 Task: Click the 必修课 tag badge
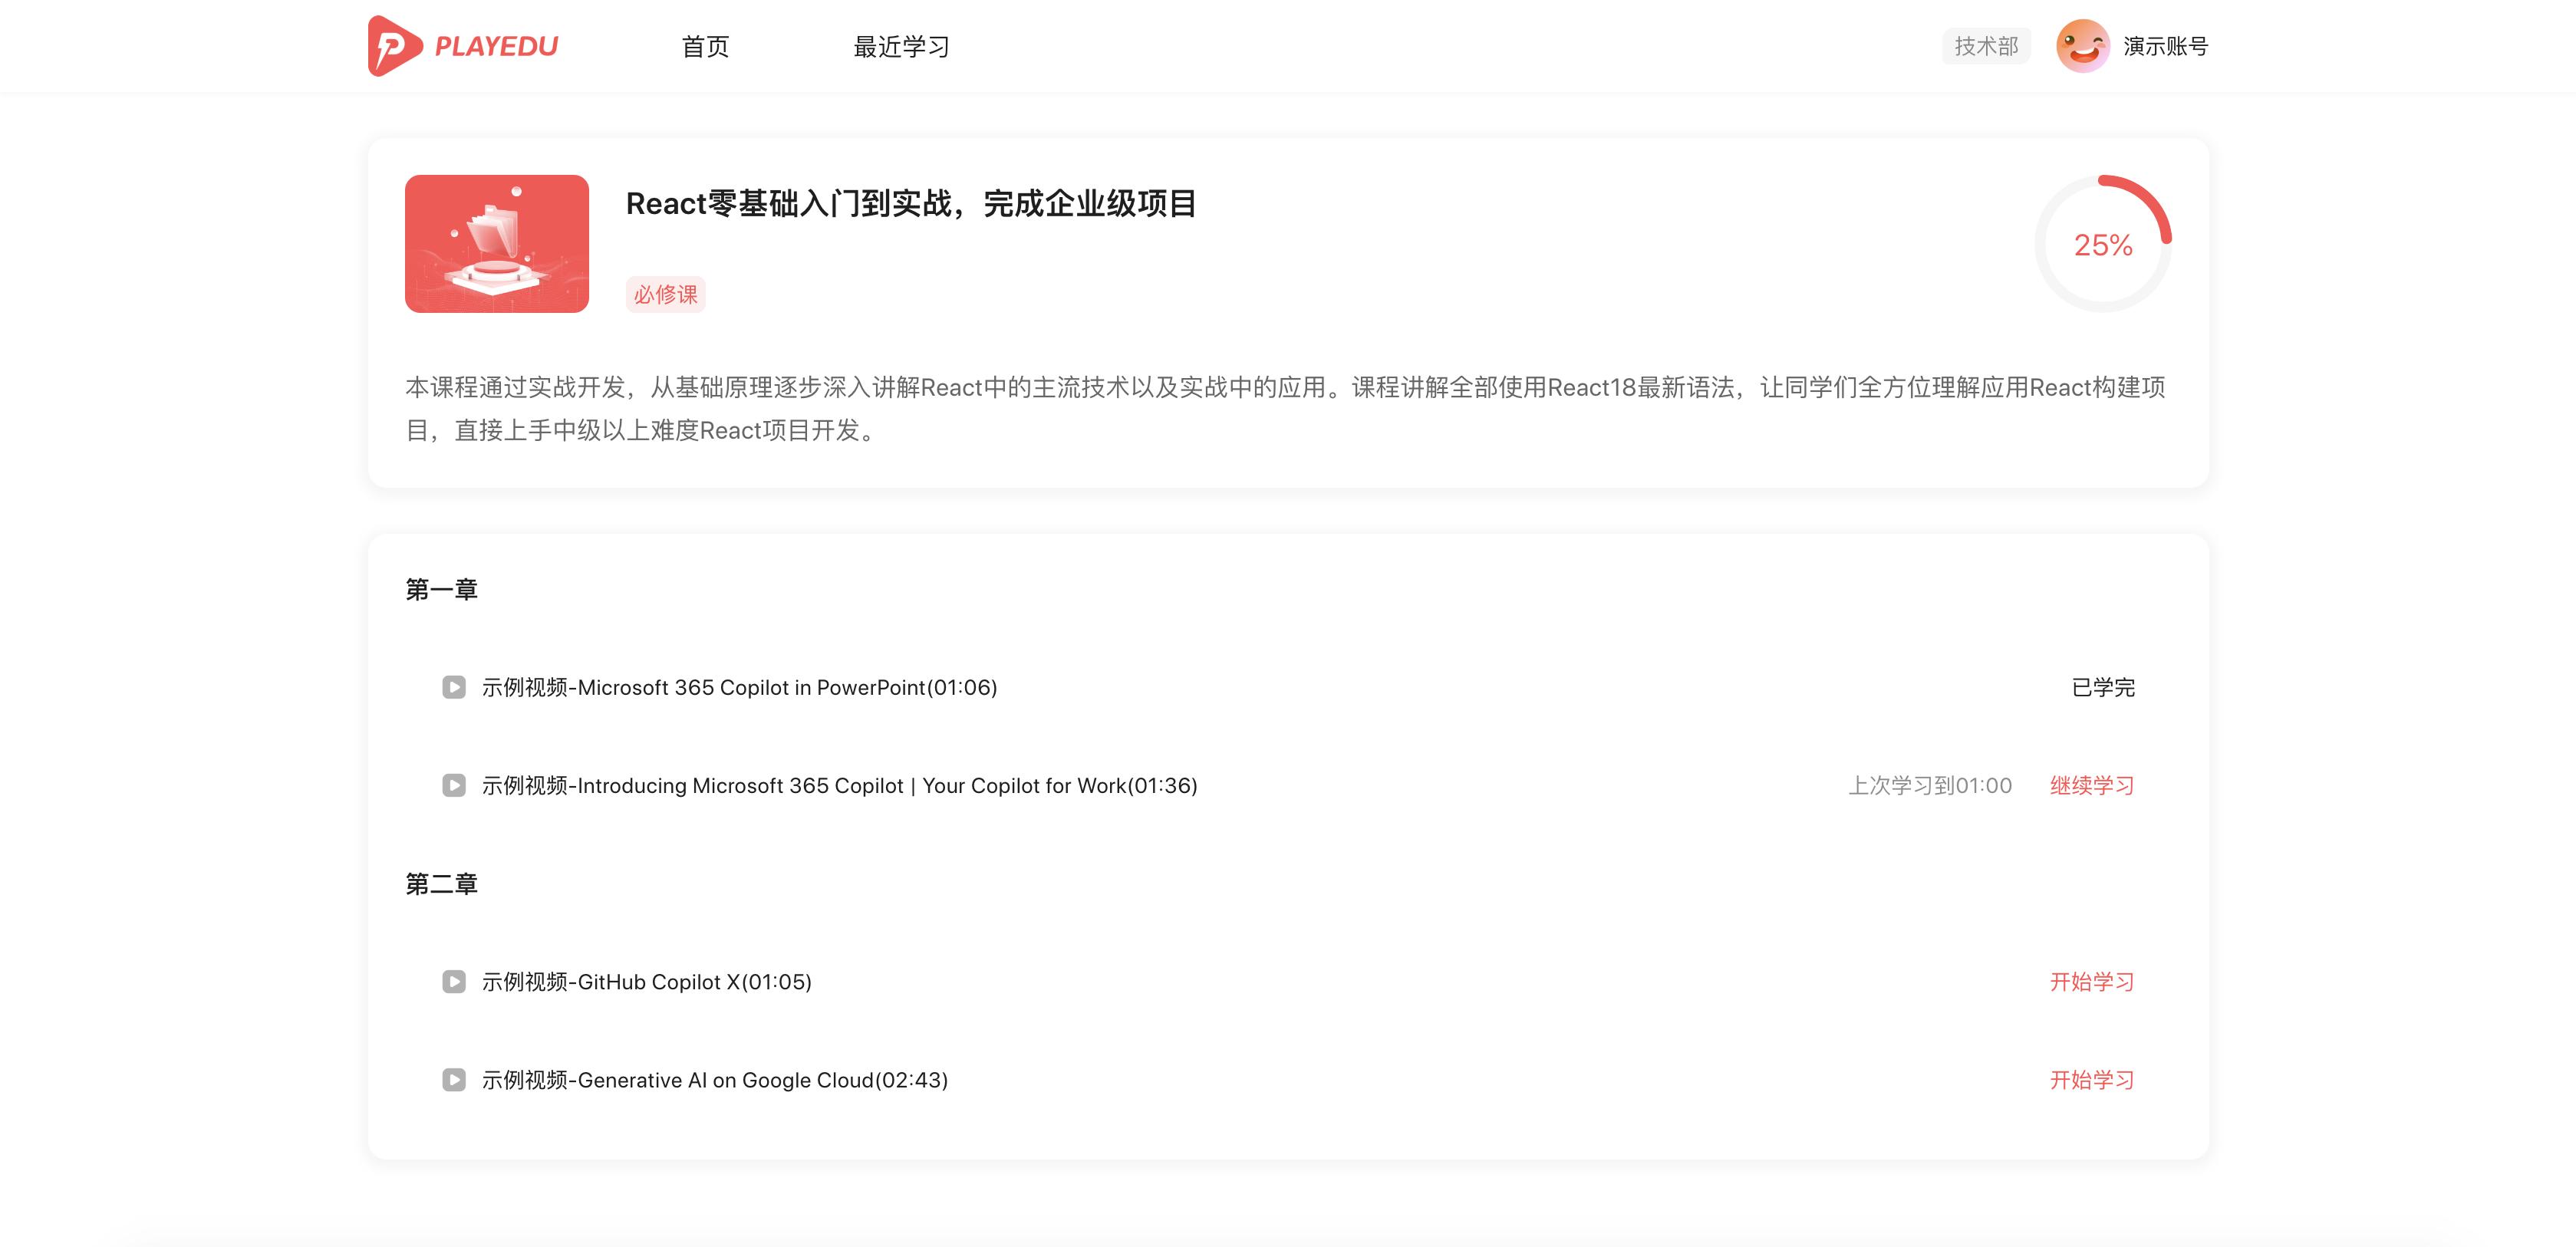pyautogui.click(x=665, y=294)
